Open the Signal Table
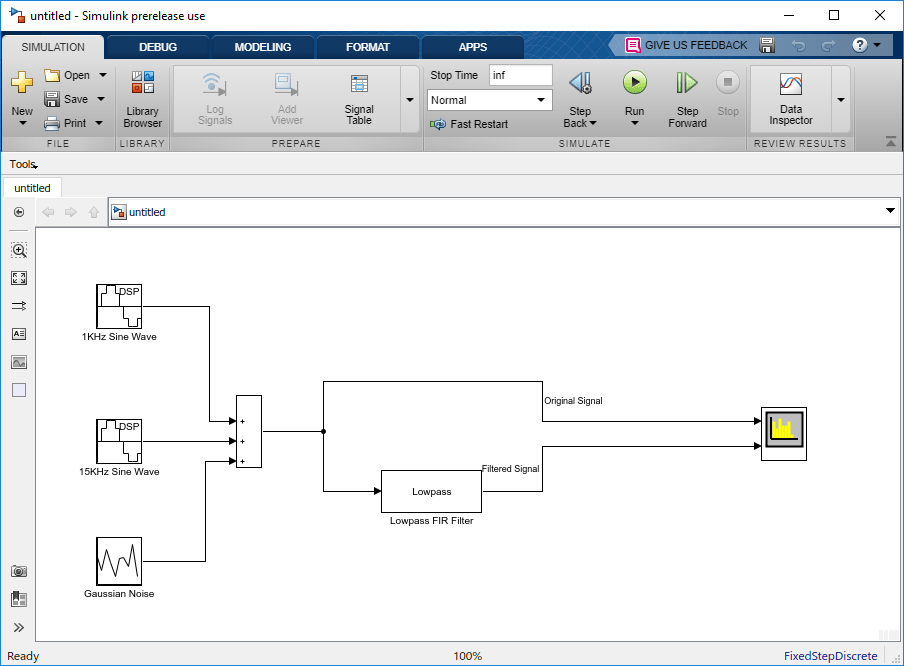Viewport: 904px width, 666px height. coord(359,99)
